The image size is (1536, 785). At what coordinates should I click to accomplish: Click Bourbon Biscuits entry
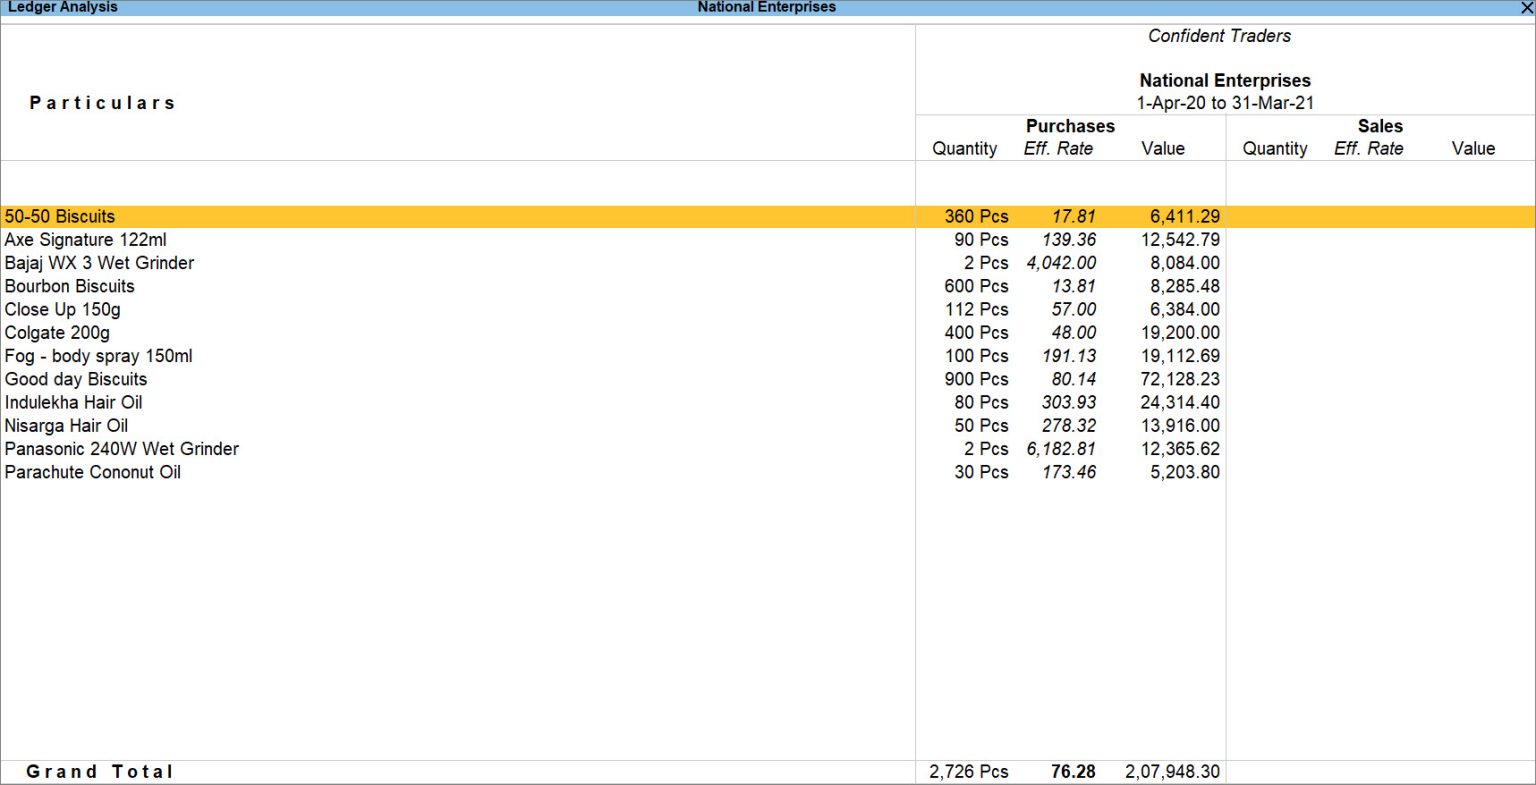(69, 286)
